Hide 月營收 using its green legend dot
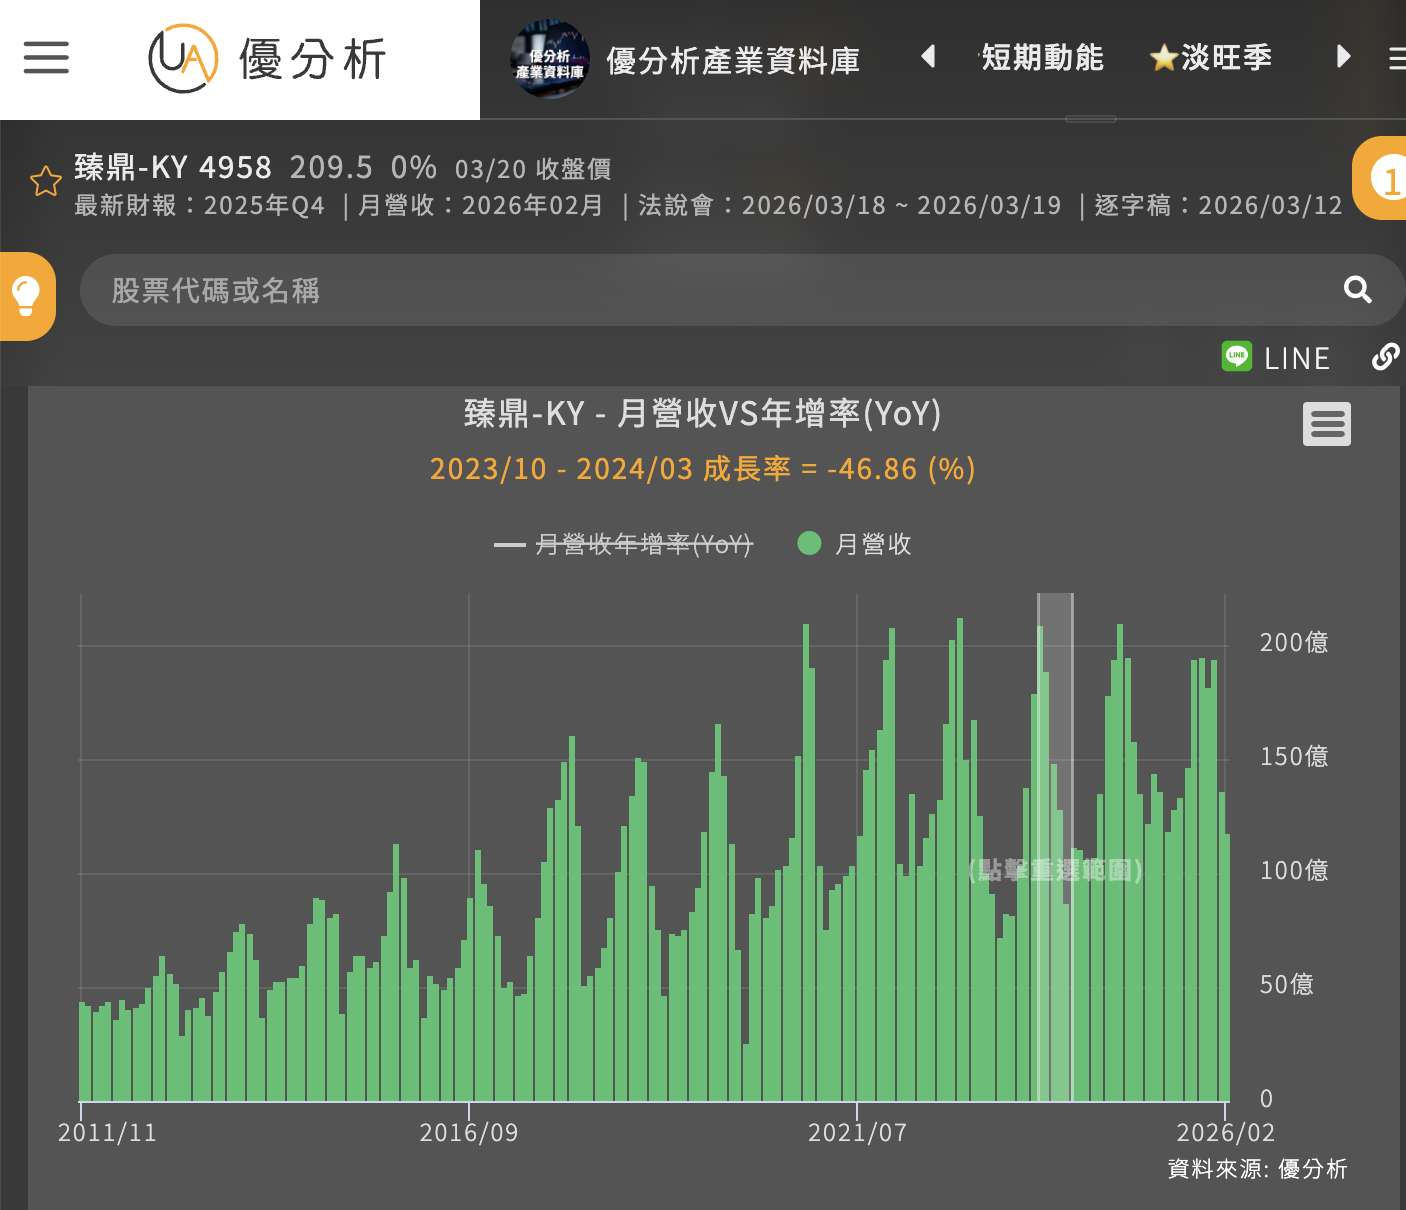 tap(809, 543)
